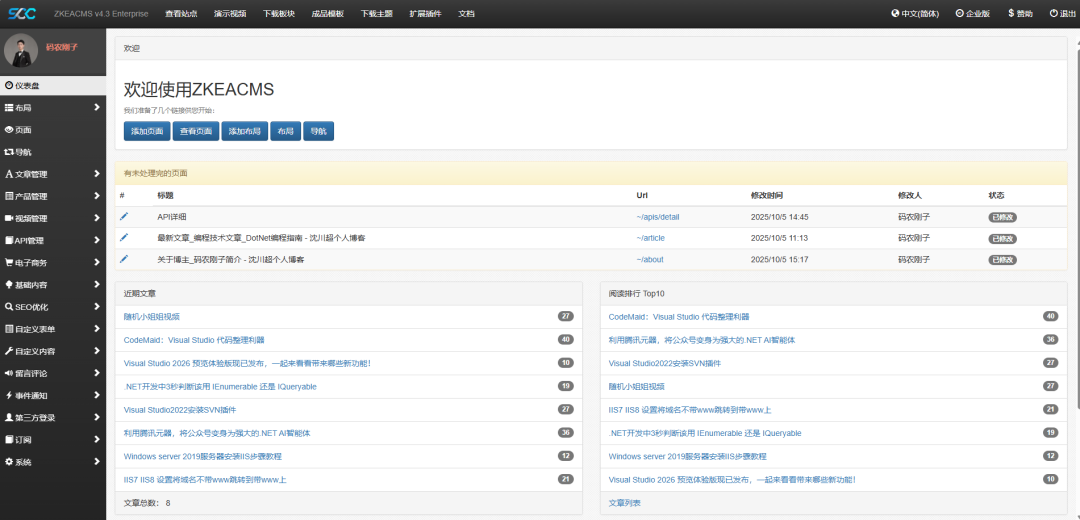Click the 系统 gear icon
Screen dimensions: 1080x520
point(9,461)
